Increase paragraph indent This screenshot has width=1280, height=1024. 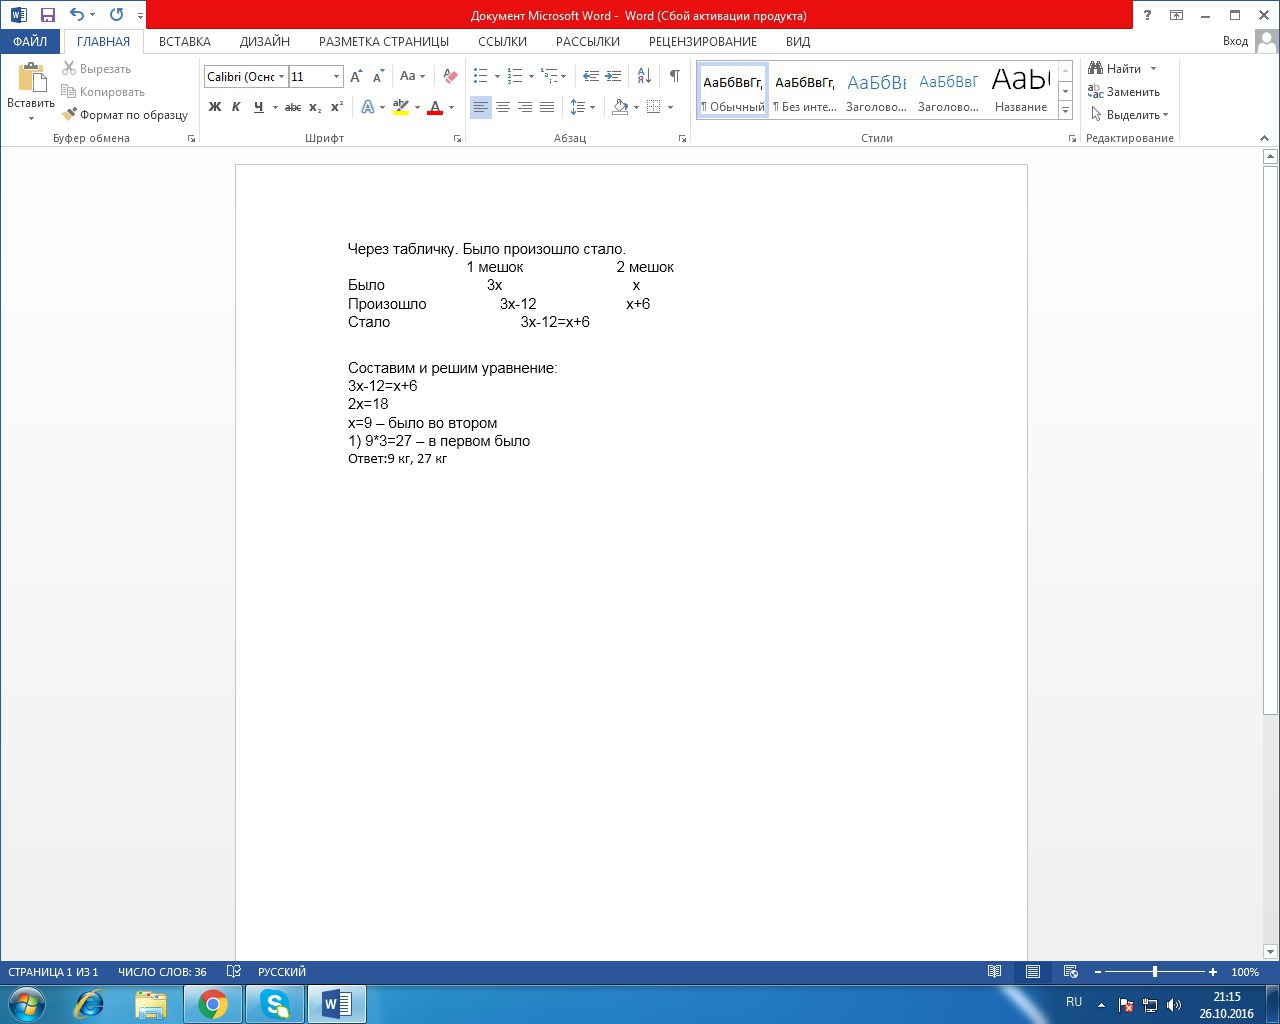coord(613,76)
